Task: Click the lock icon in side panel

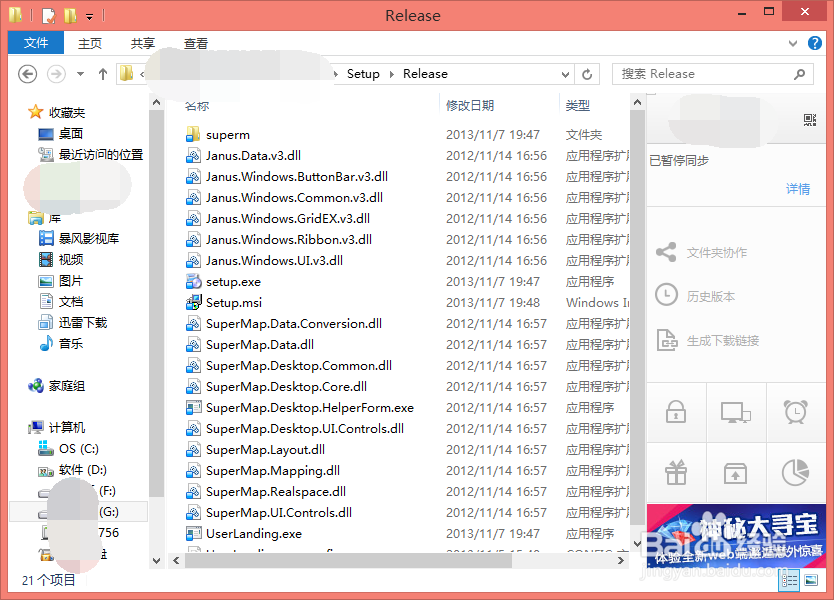Action: point(676,412)
